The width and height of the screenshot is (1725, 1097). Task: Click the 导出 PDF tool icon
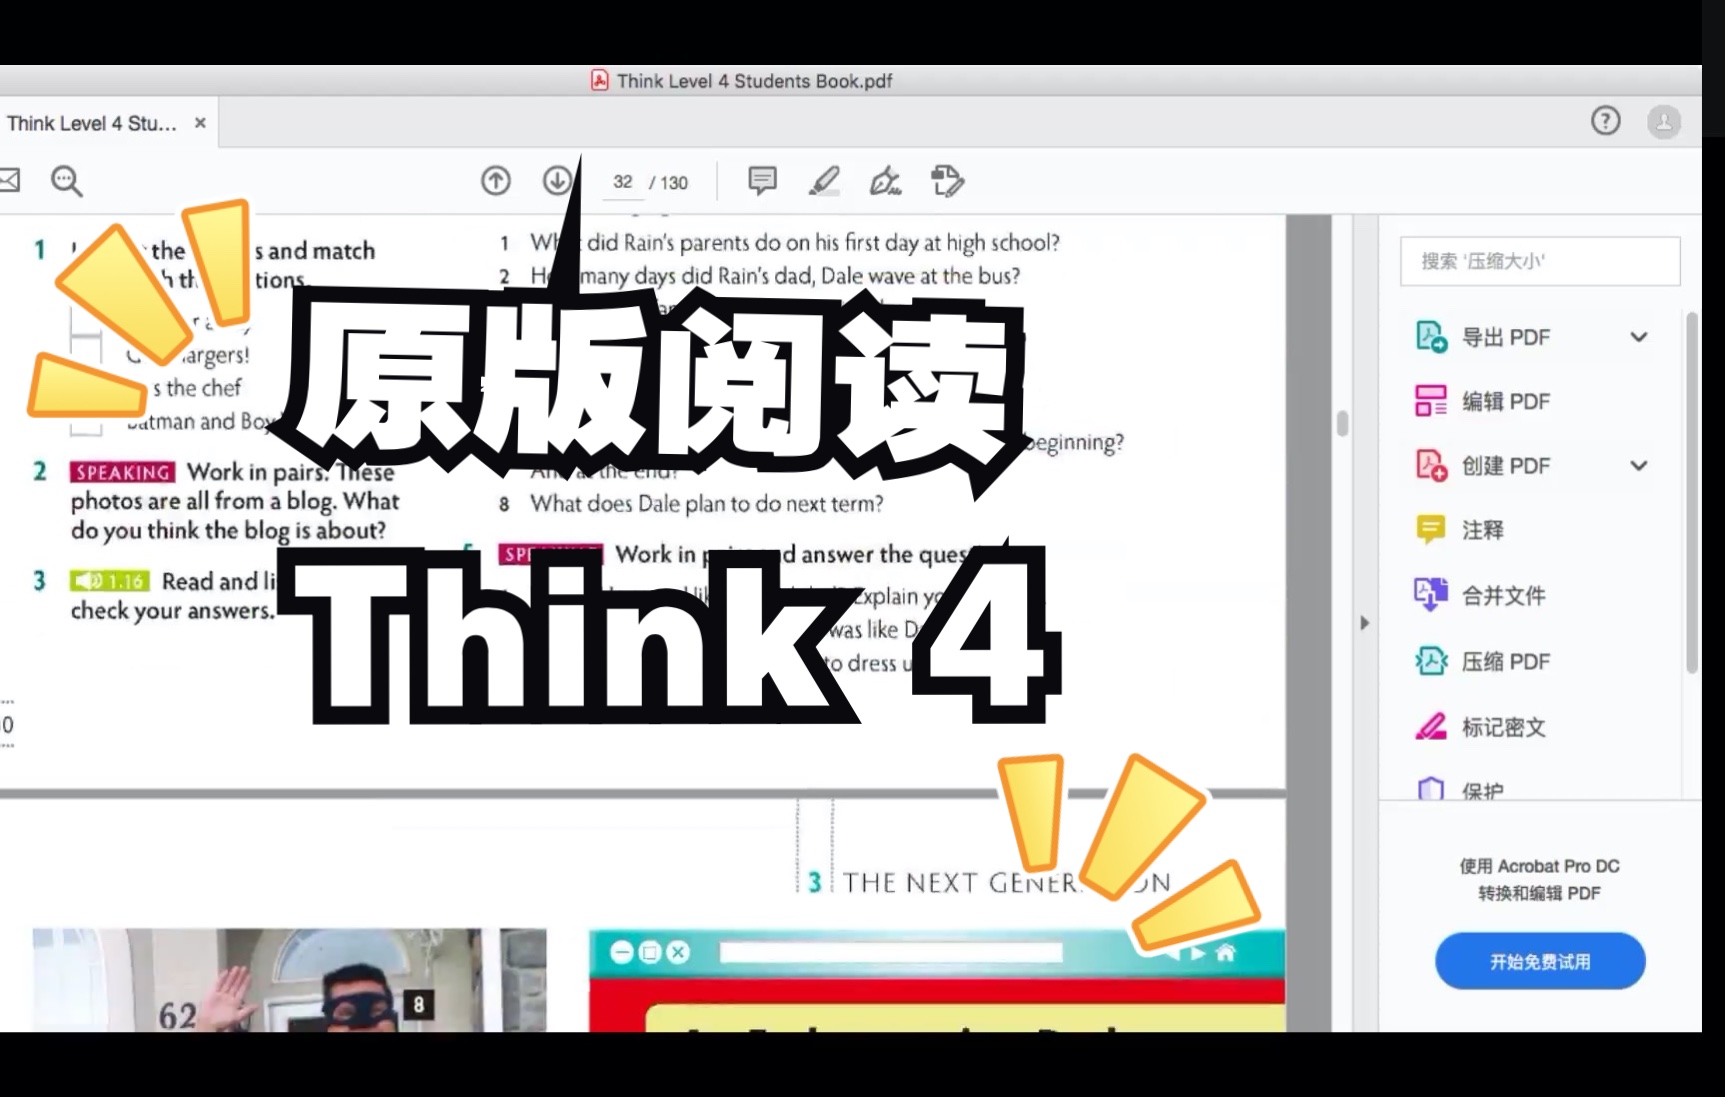[1431, 337]
